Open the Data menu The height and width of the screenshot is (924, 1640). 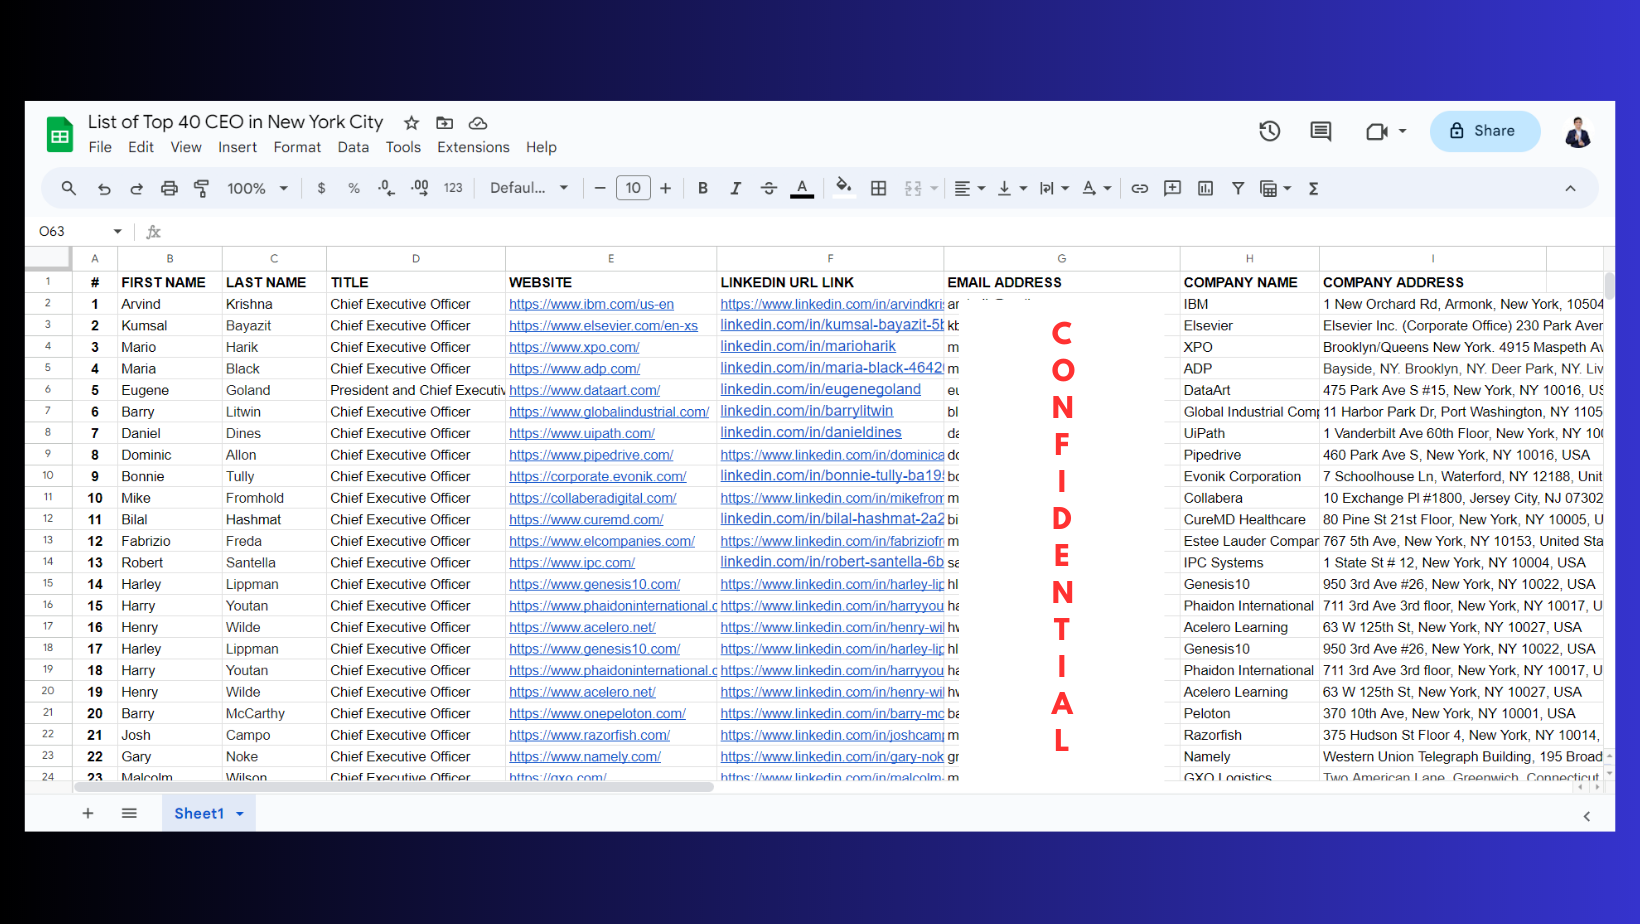coord(353,147)
